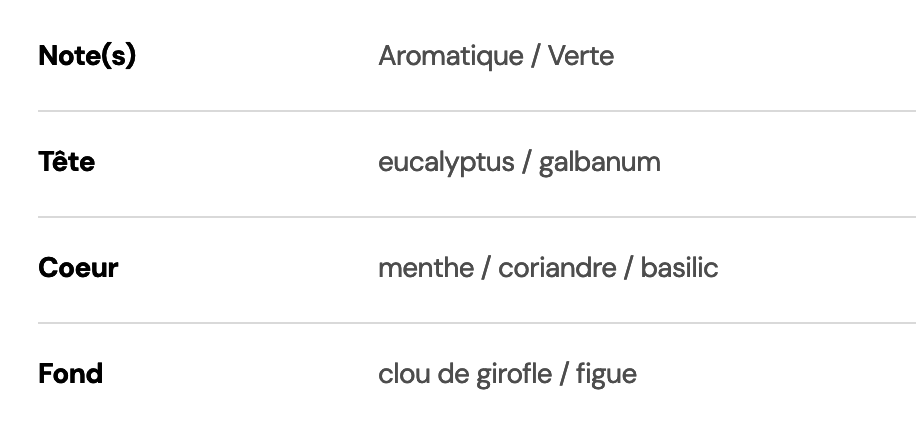Select the Tête row label
Image resolution: width=916 pixels, height=430 pixels.
(66, 162)
